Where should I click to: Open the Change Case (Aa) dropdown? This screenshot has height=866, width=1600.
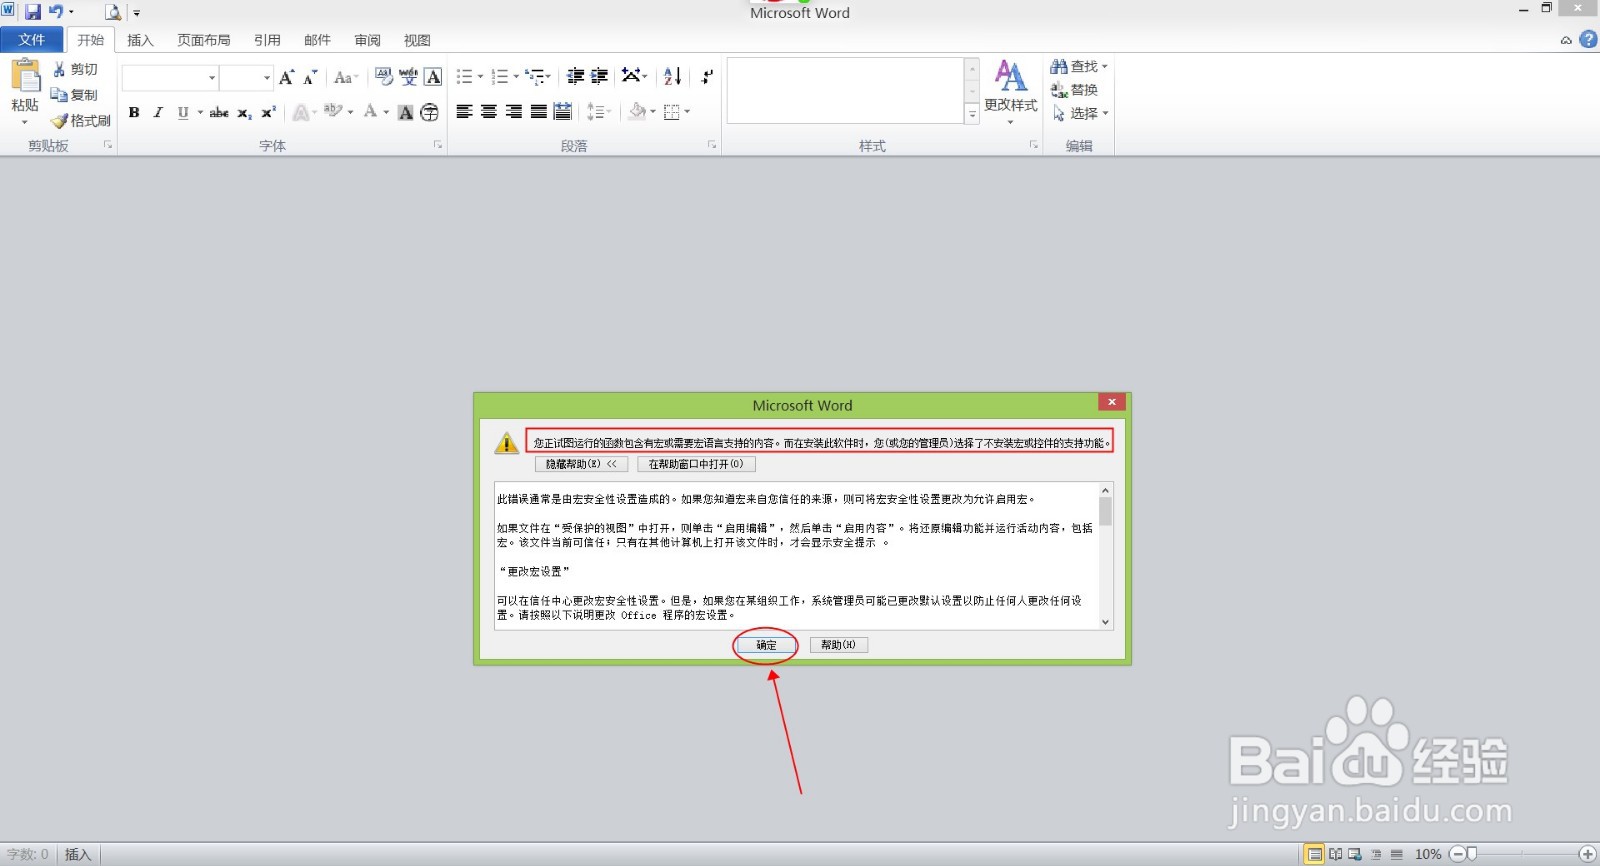[x=346, y=77]
